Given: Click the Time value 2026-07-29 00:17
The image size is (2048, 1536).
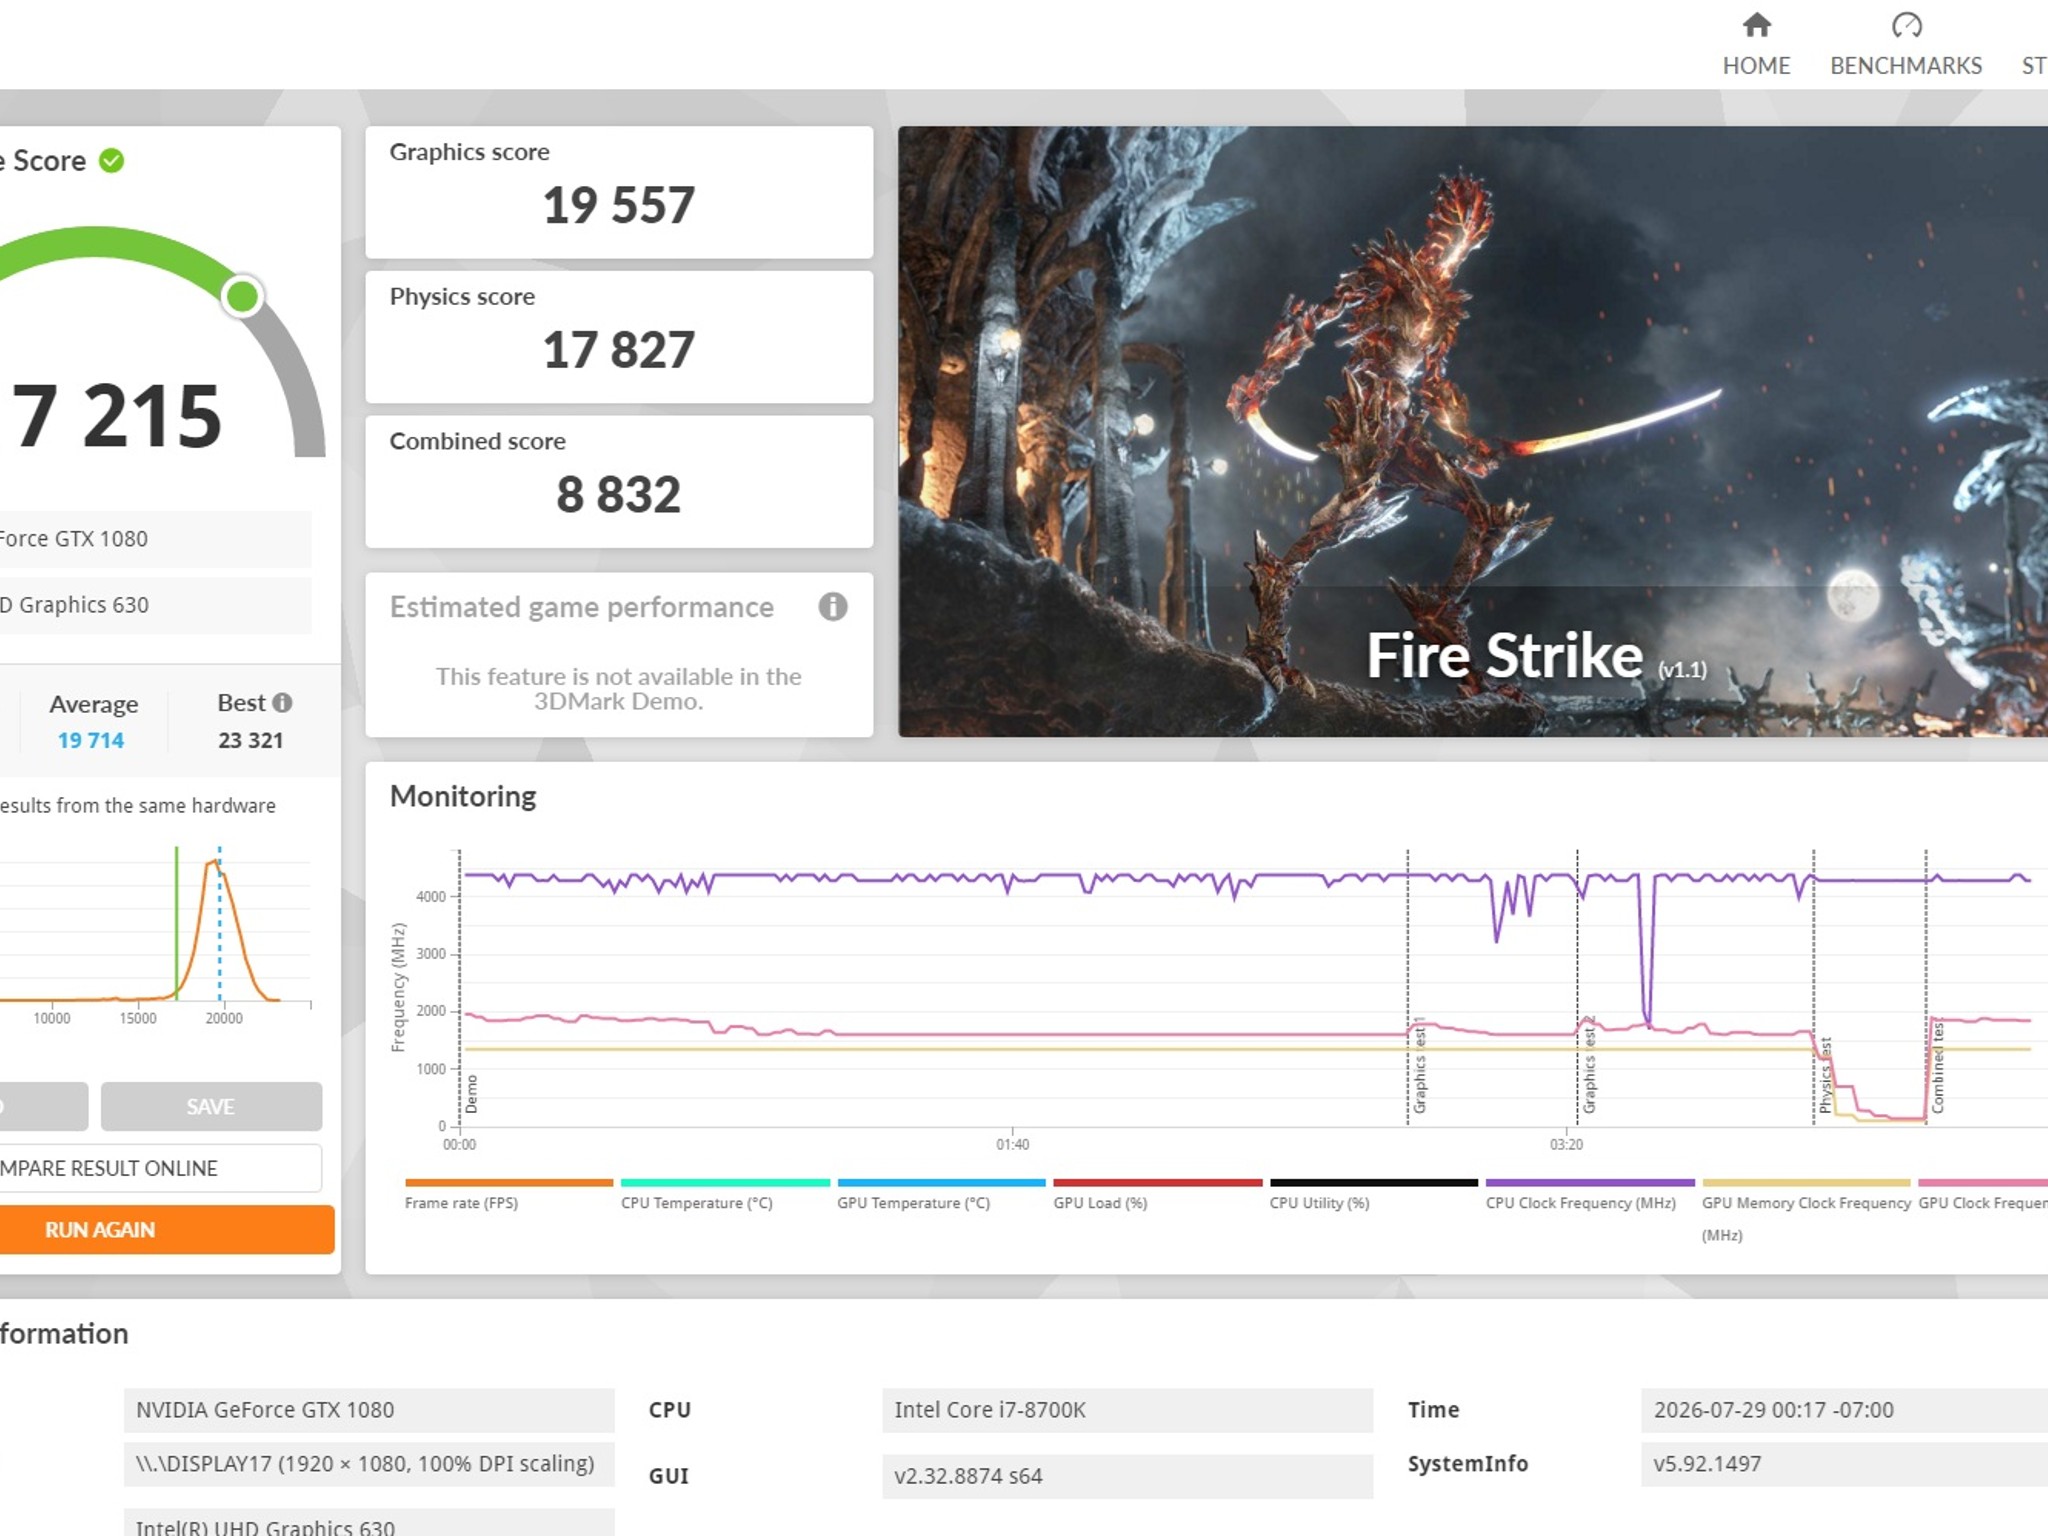Looking at the screenshot, I should tap(1844, 1410).
